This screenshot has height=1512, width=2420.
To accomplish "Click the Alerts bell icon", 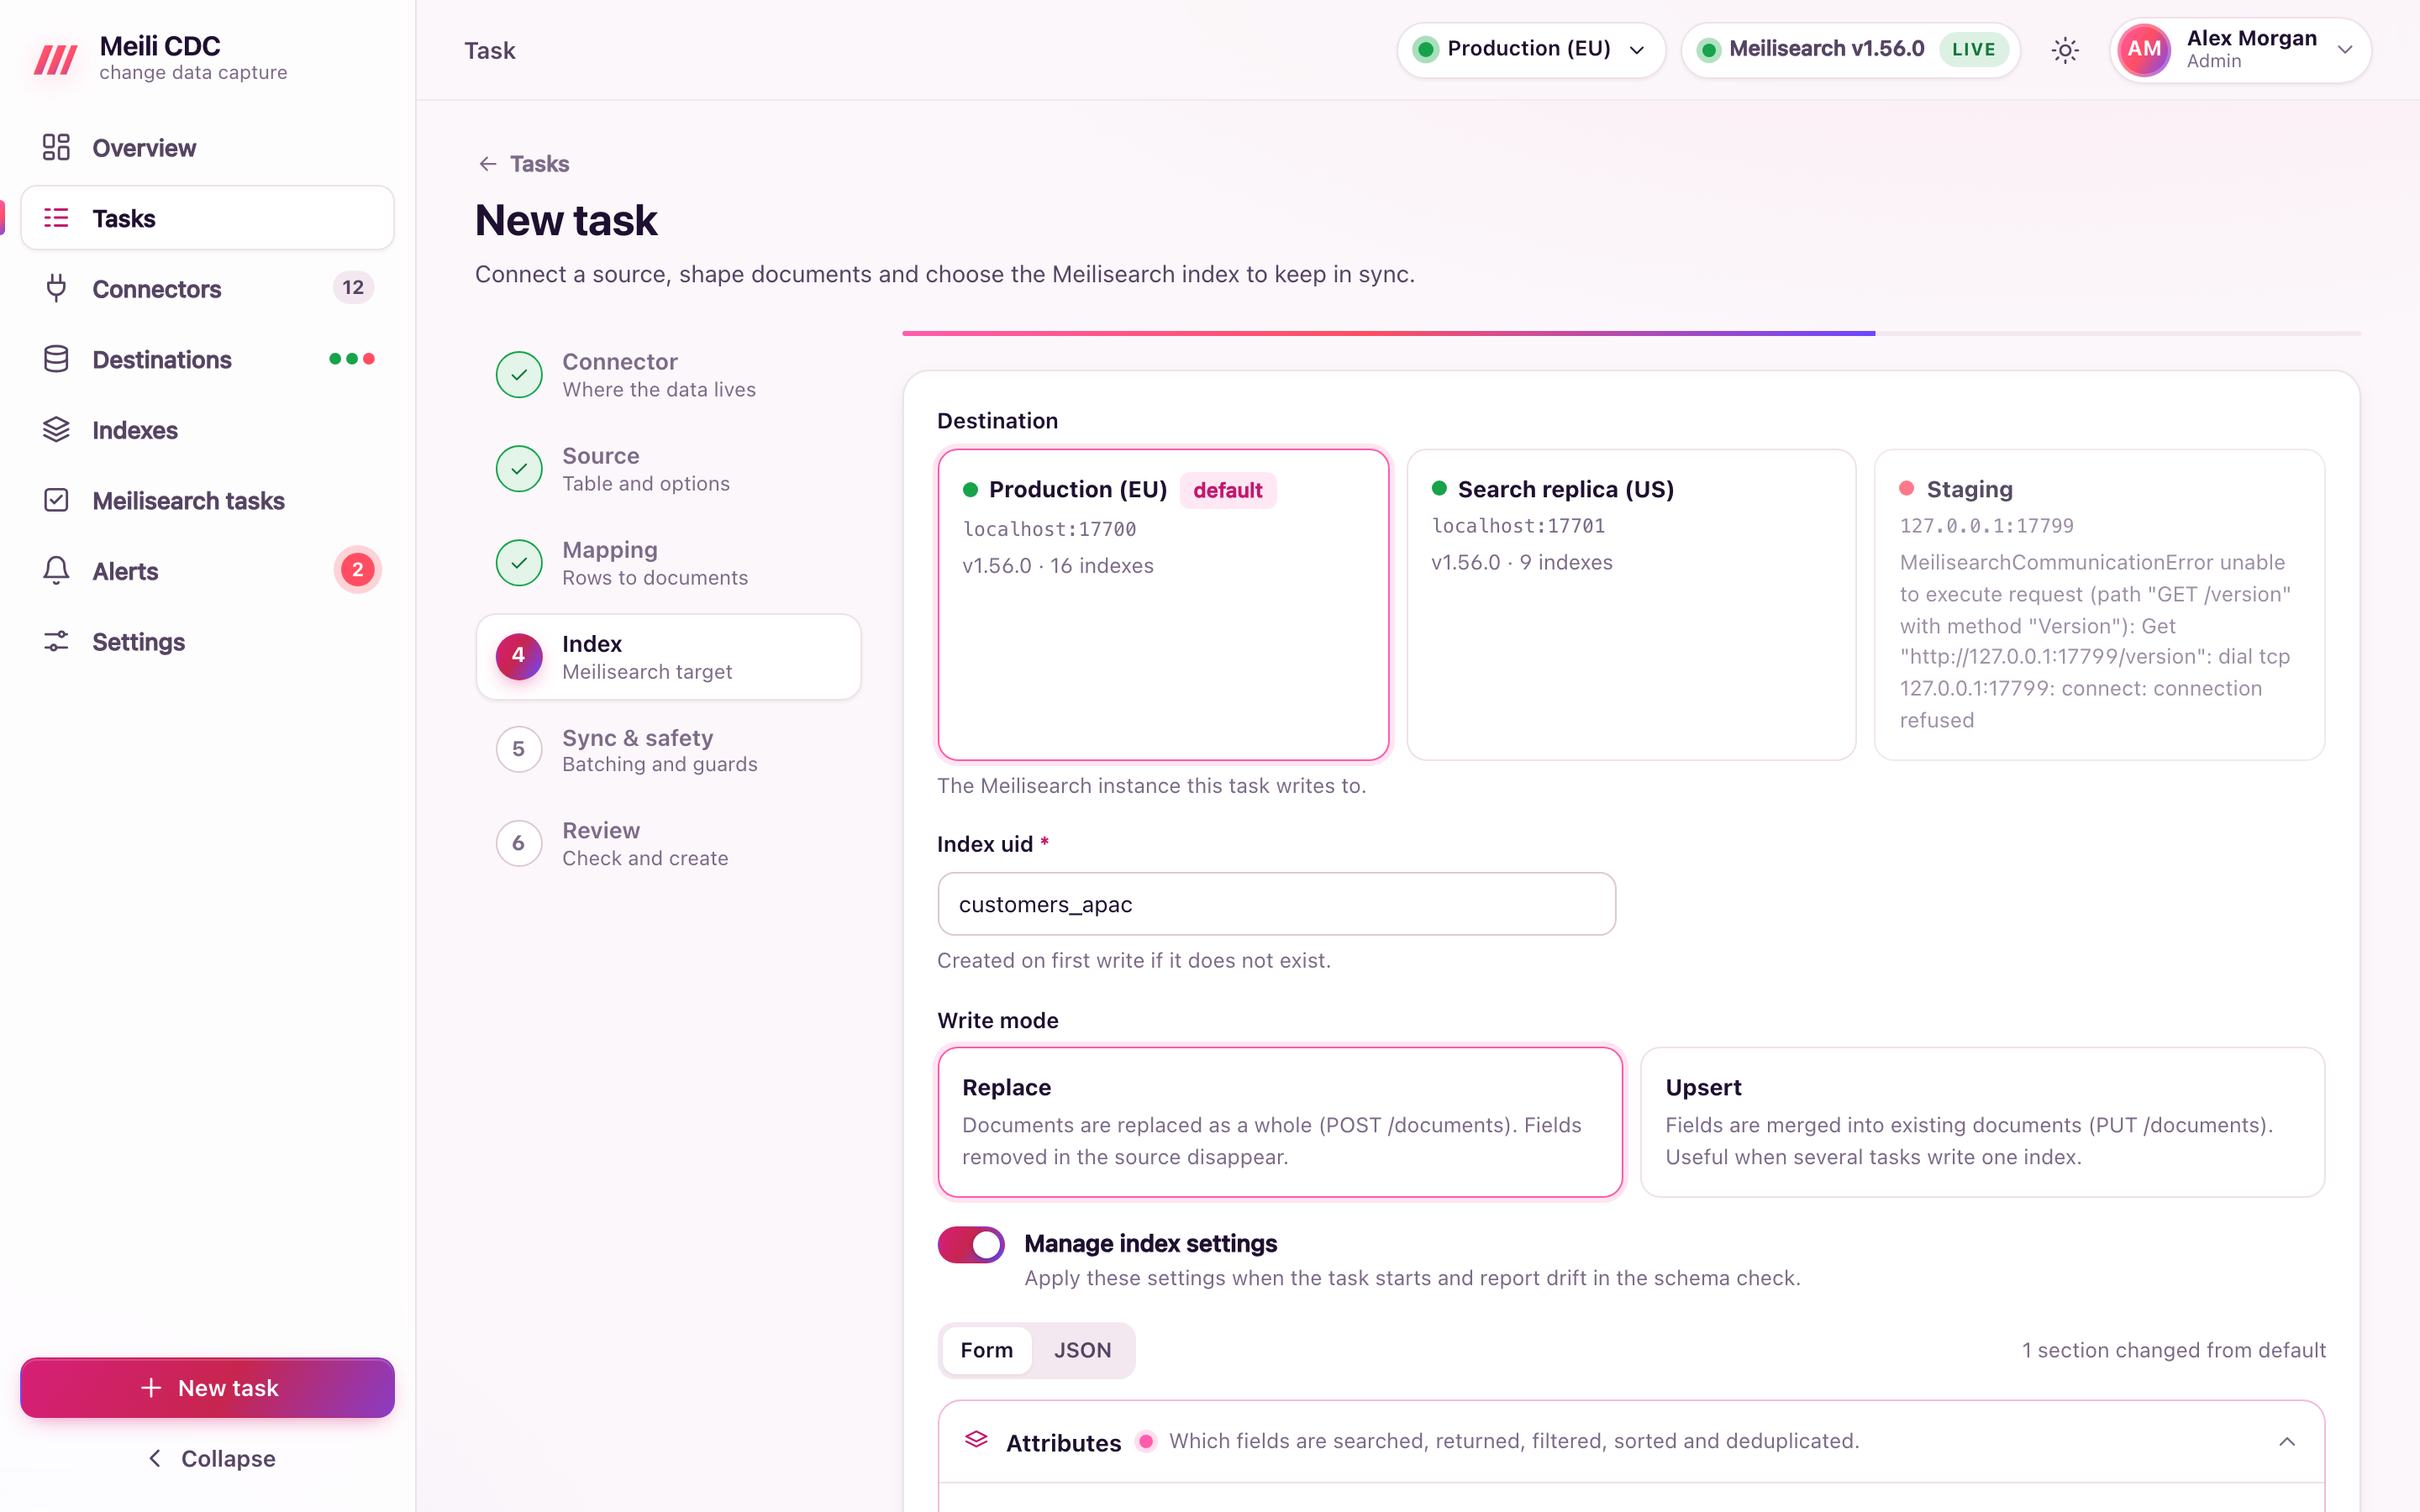I will [x=56, y=571].
